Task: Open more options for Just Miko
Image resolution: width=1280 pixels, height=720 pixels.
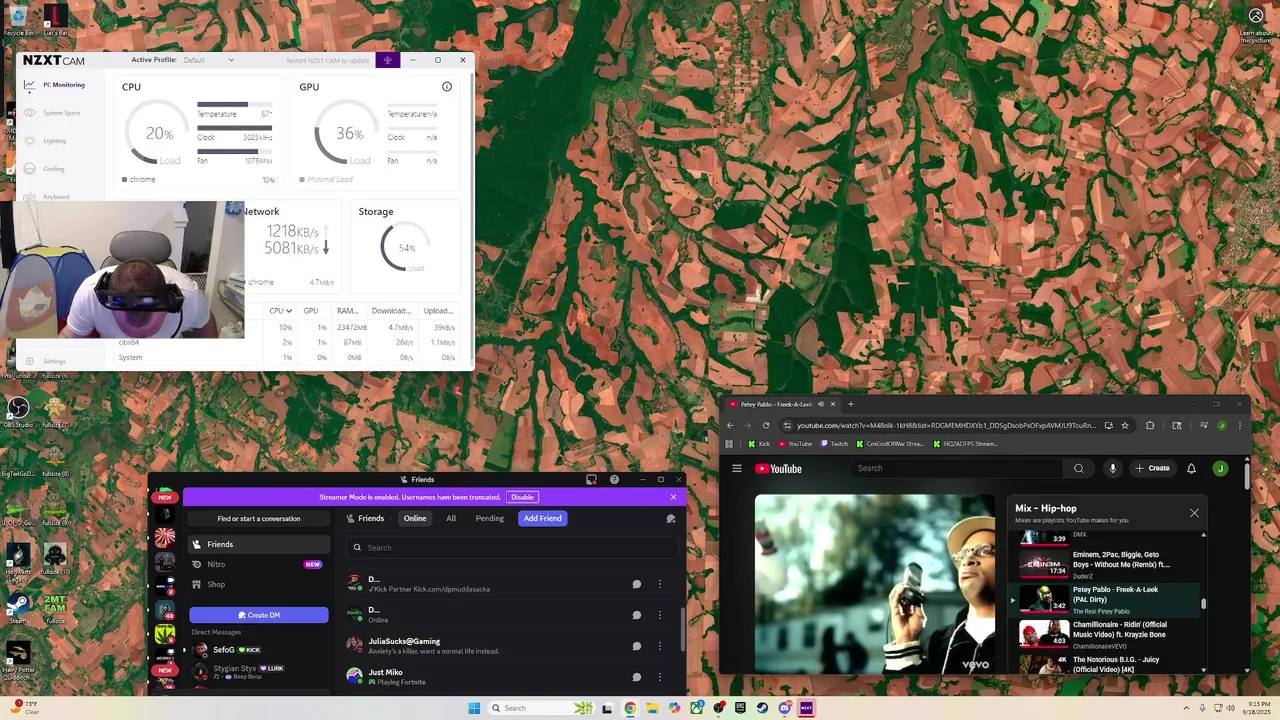Action: [660, 677]
